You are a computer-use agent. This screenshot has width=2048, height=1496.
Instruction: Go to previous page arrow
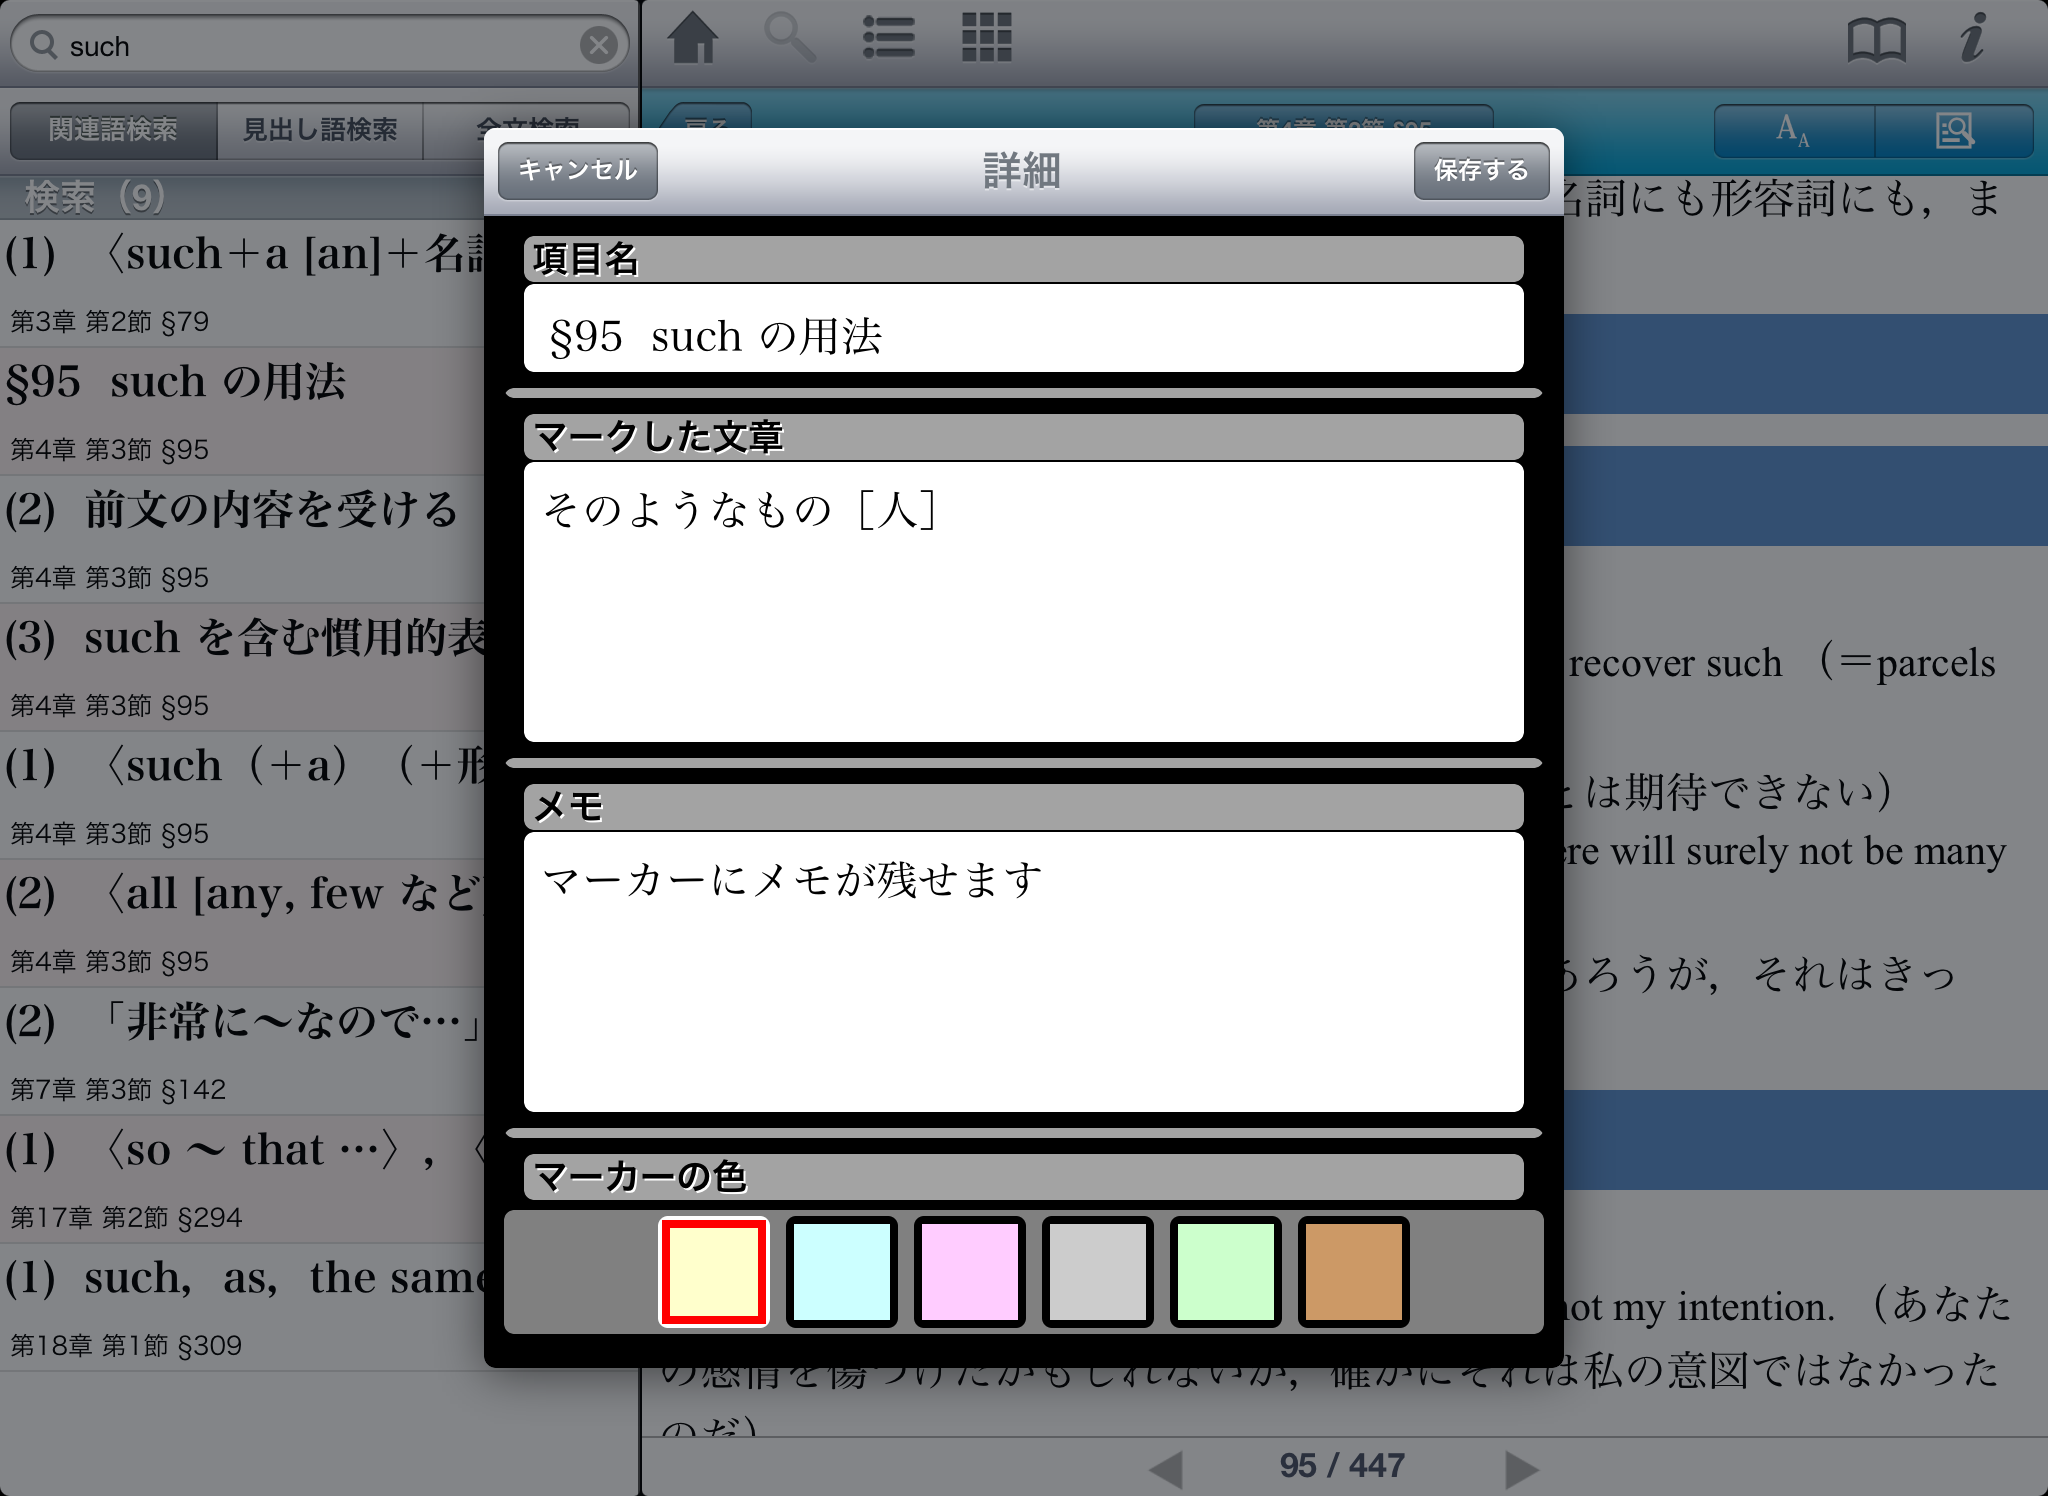(1166, 1468)
